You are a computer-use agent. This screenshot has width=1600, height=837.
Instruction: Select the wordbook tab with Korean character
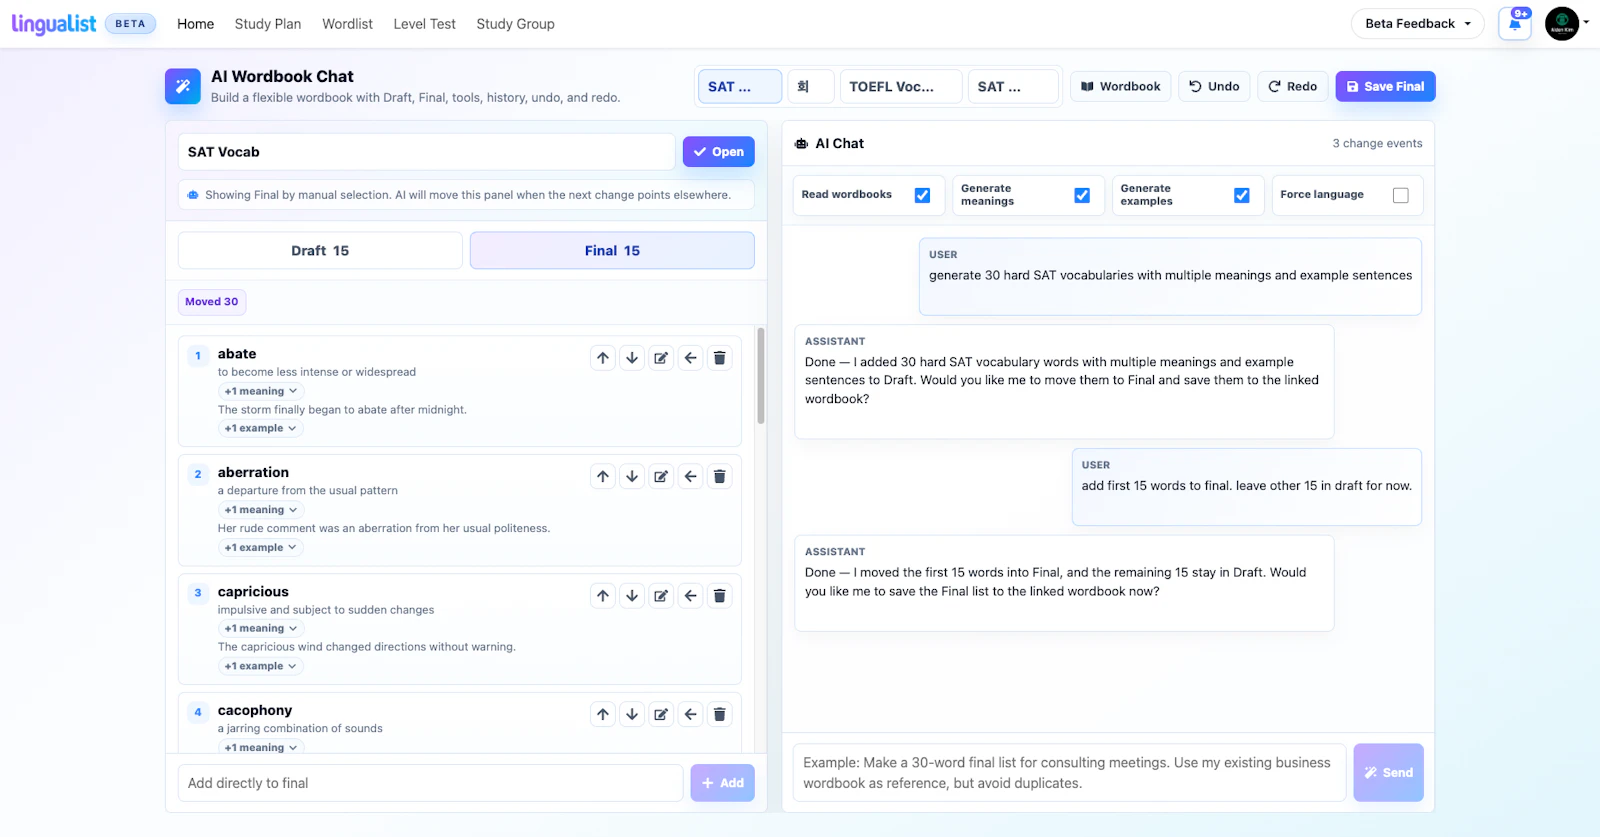(x=810, y=87)
